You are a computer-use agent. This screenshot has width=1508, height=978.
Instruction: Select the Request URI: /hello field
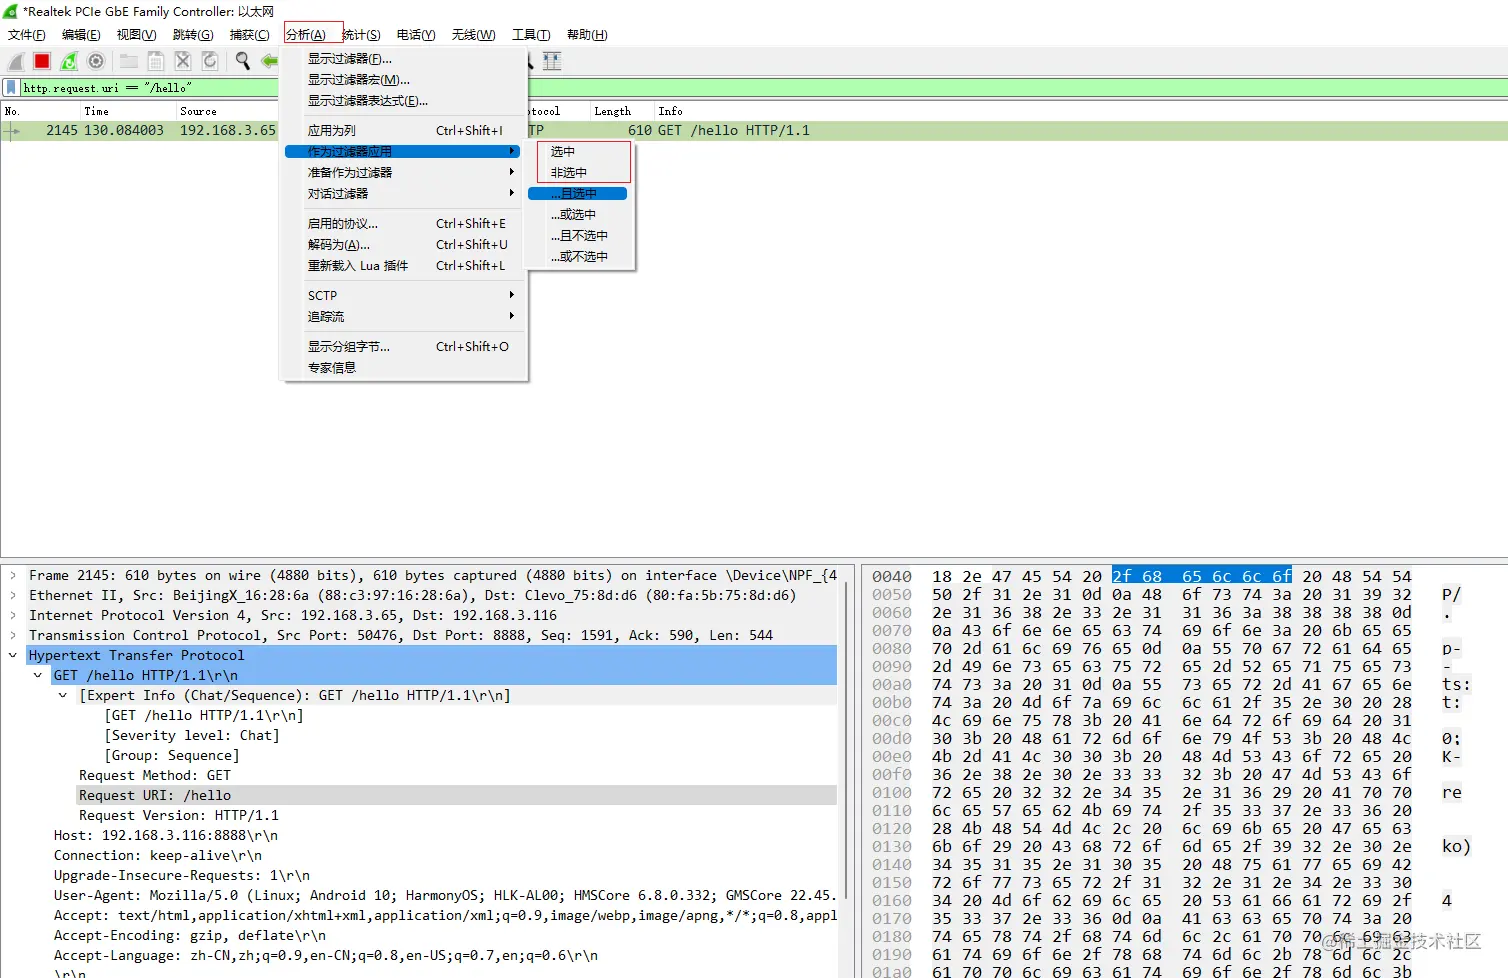point(457,795)
